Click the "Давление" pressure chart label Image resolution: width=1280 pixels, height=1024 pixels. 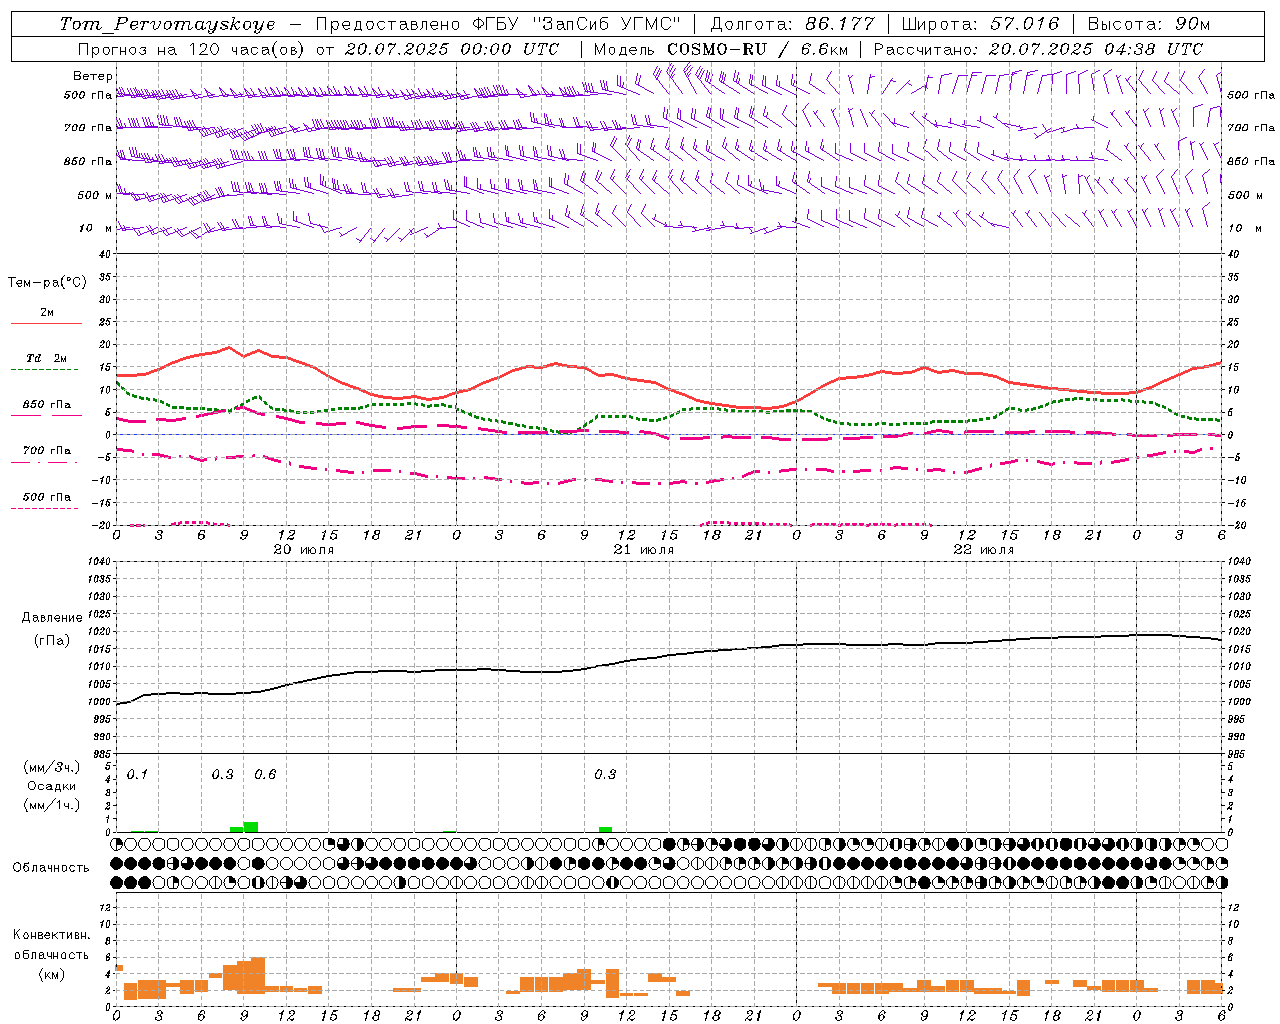coord(53,618)
